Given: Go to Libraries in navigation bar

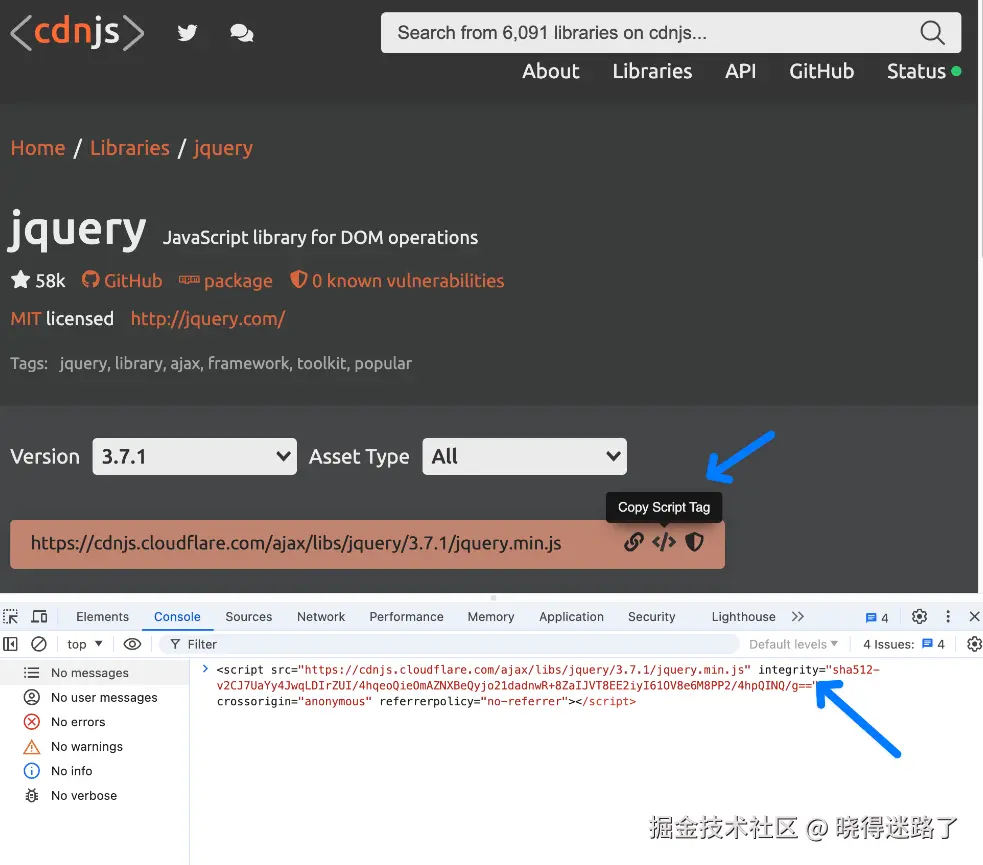Looking at the screenshot, I should 652,71.
